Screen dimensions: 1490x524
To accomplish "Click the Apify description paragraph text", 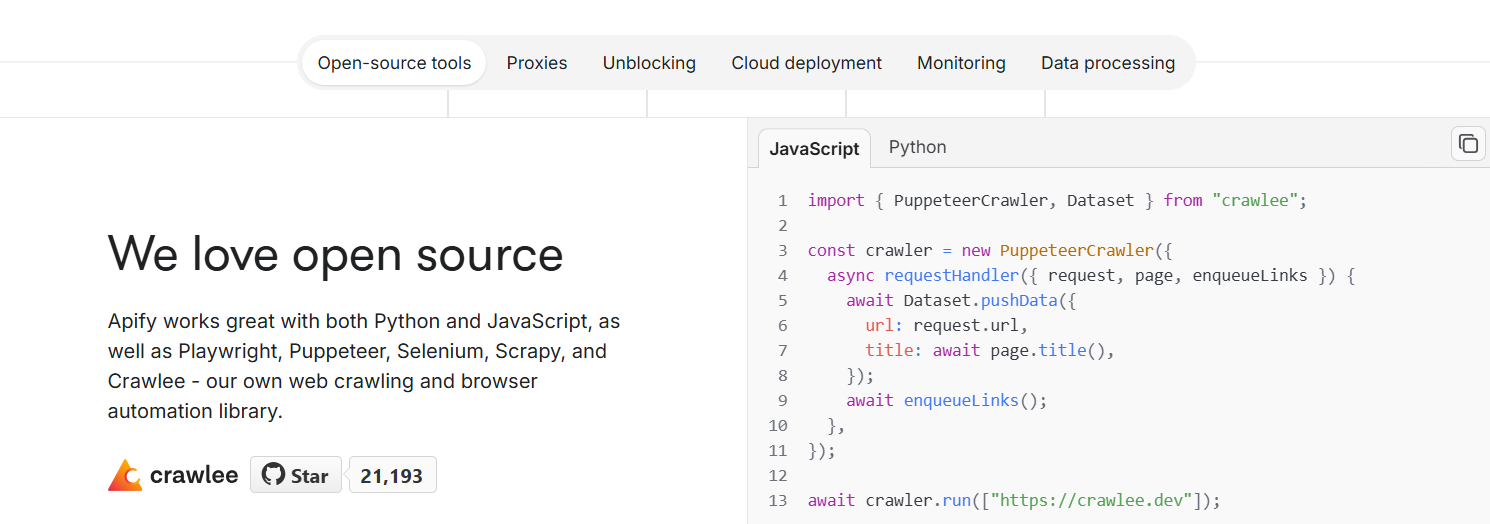I will click(x=364, y=366).
